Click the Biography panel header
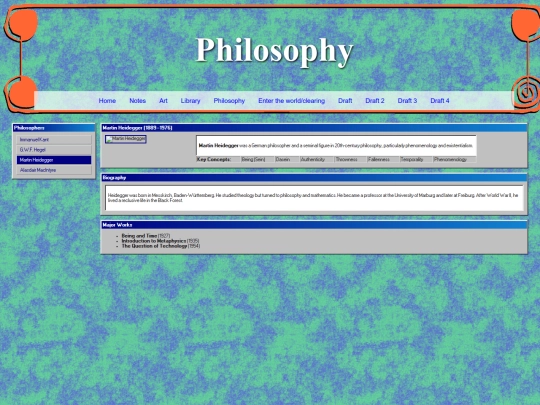 pyautogui.click(x=314, y=178)
